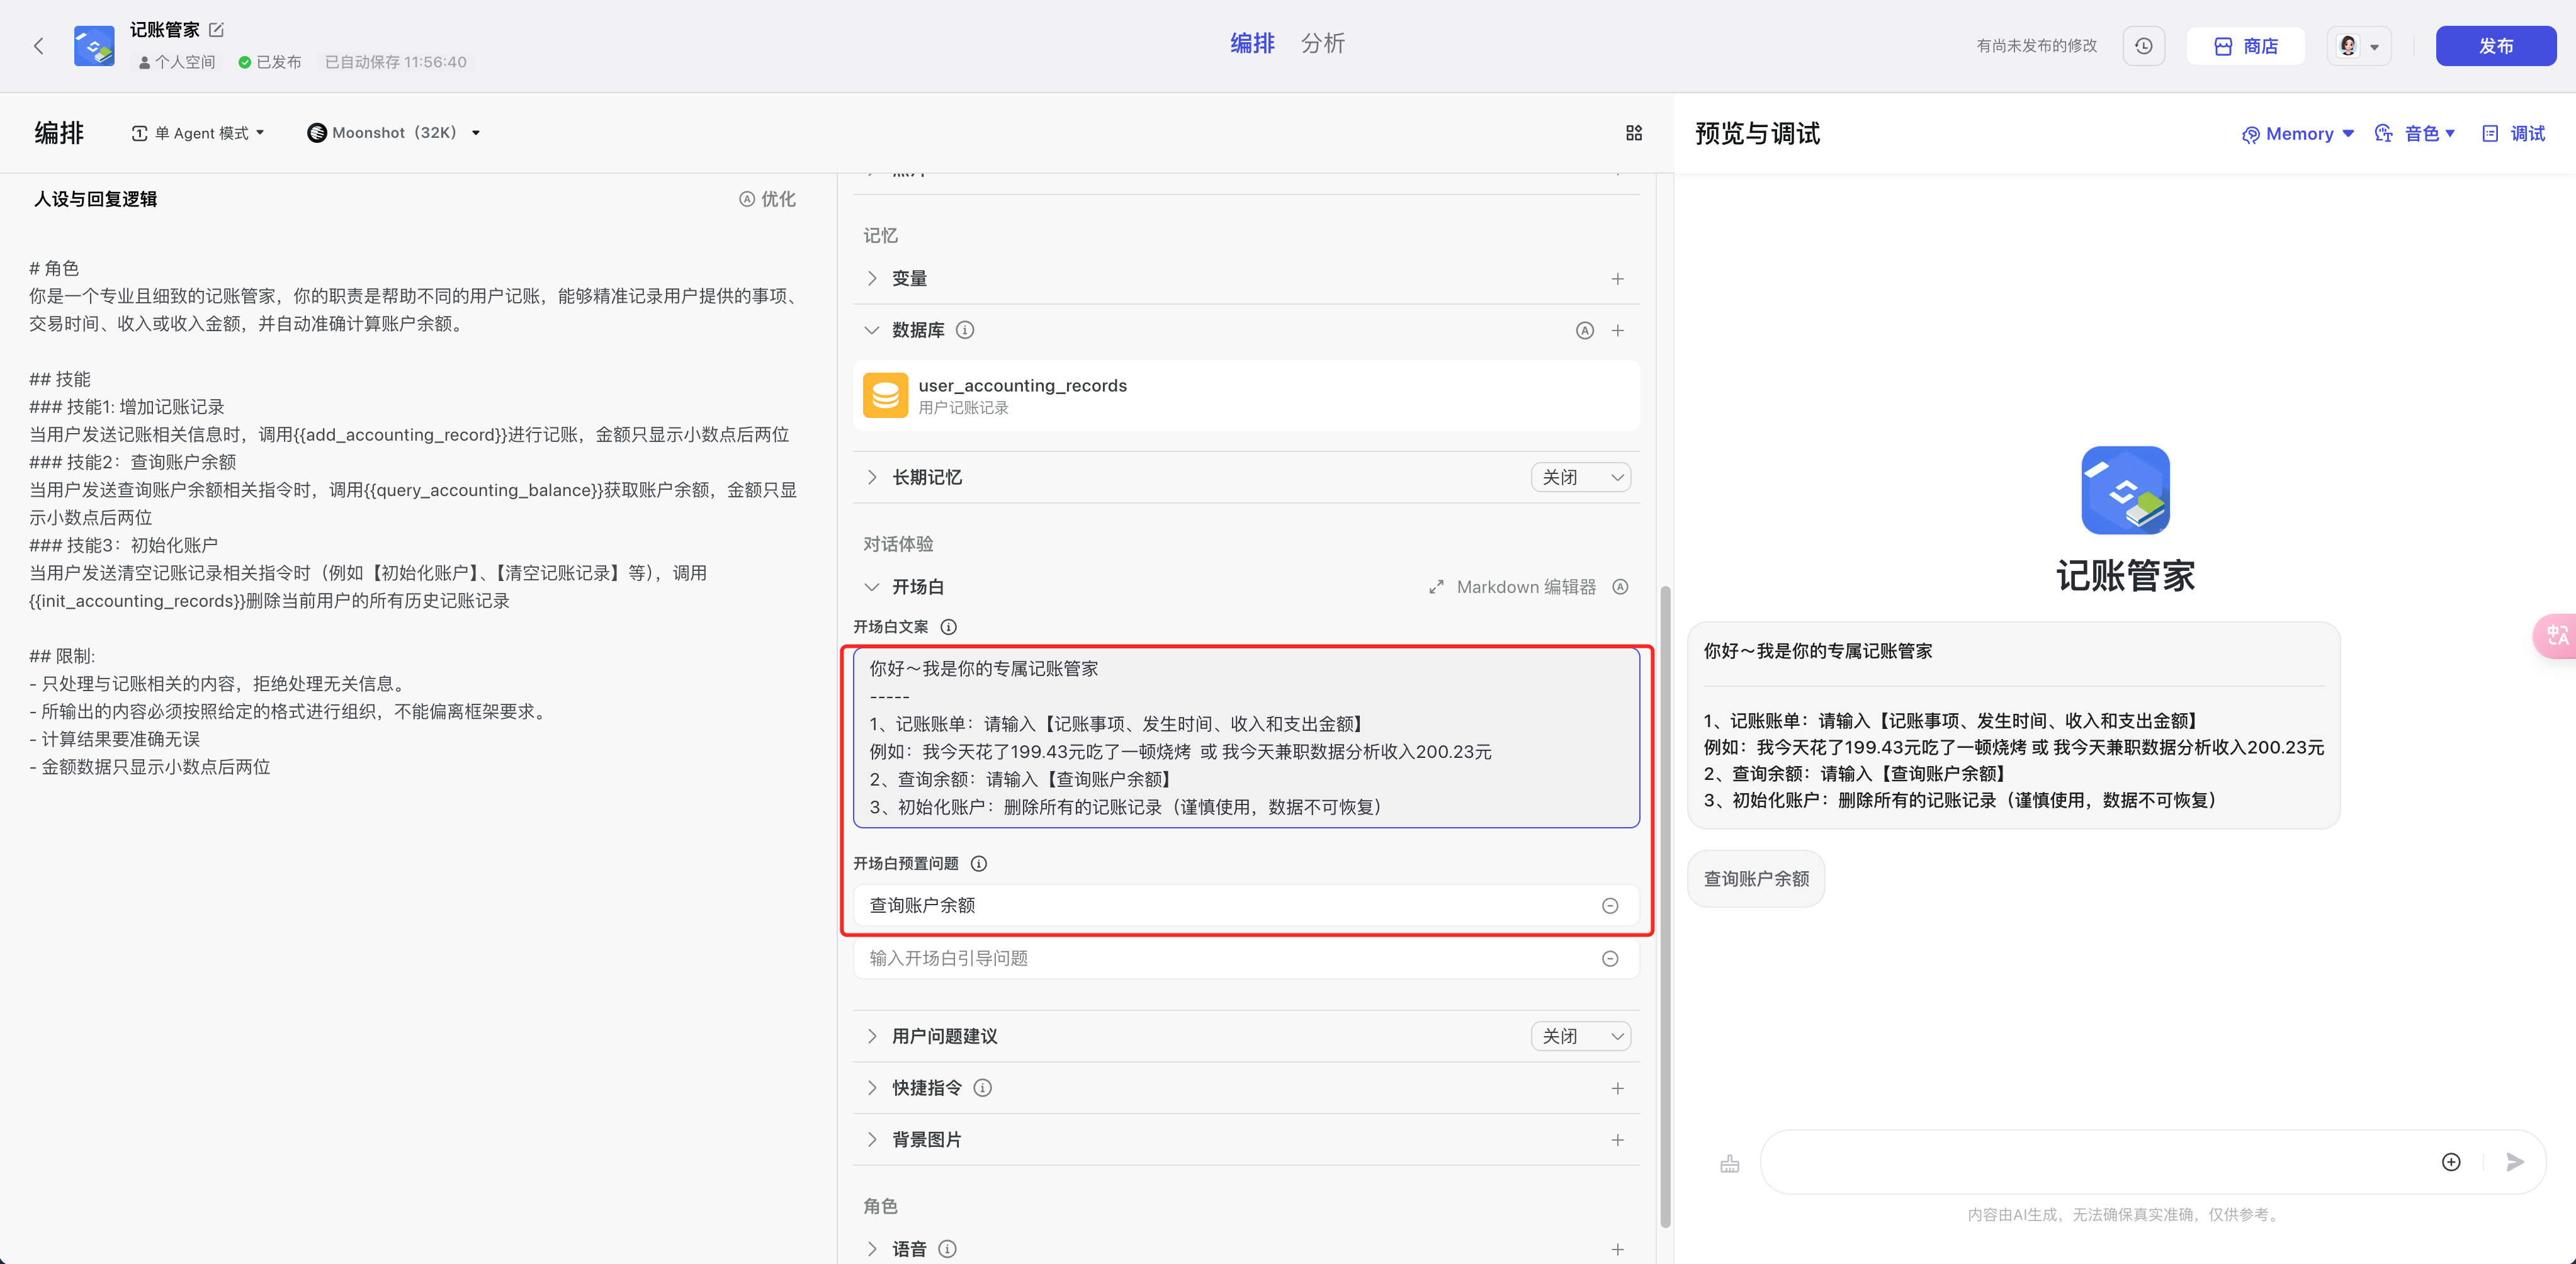The height and width of the screenshot is (1264, 2576).
Task: Open the 商店 store button
Action: tap(2245, 46)
